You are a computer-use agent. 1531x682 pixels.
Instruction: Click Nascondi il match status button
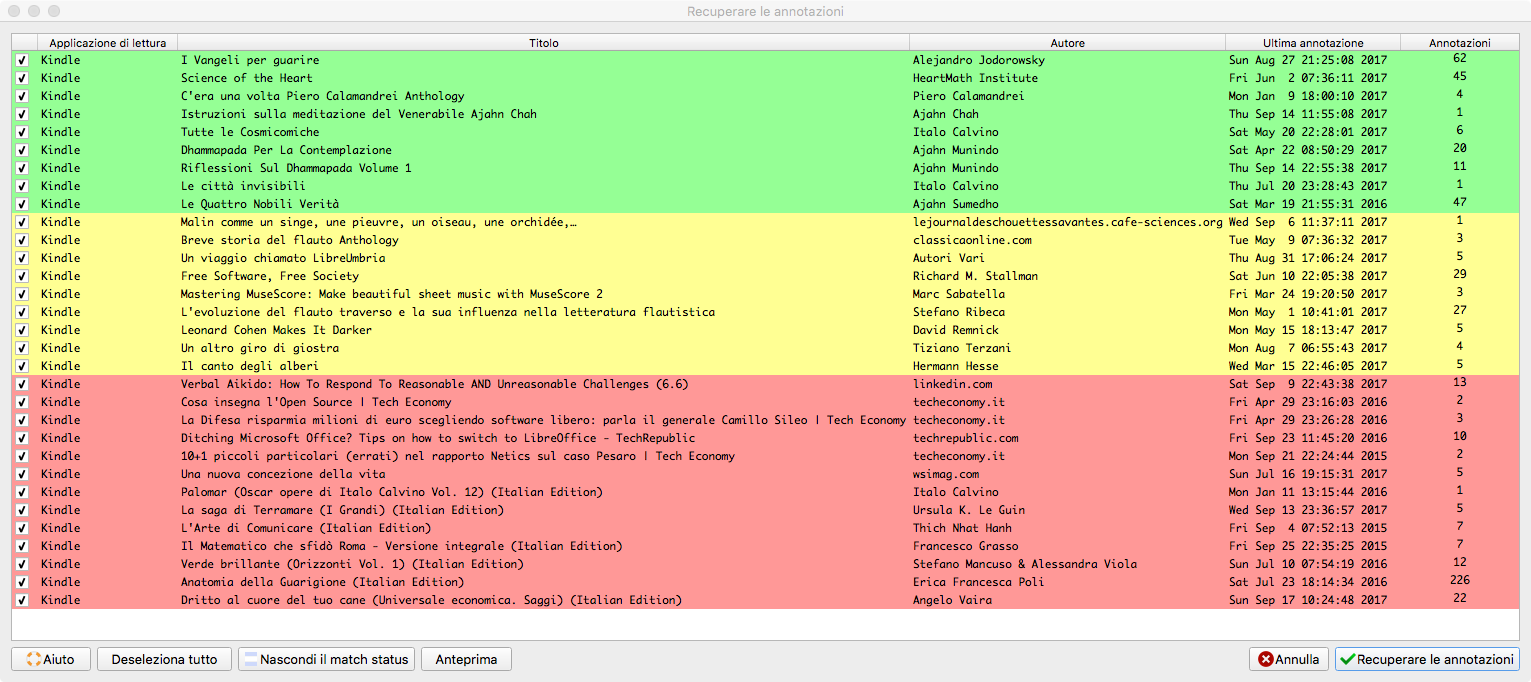(x=326, y=659)
